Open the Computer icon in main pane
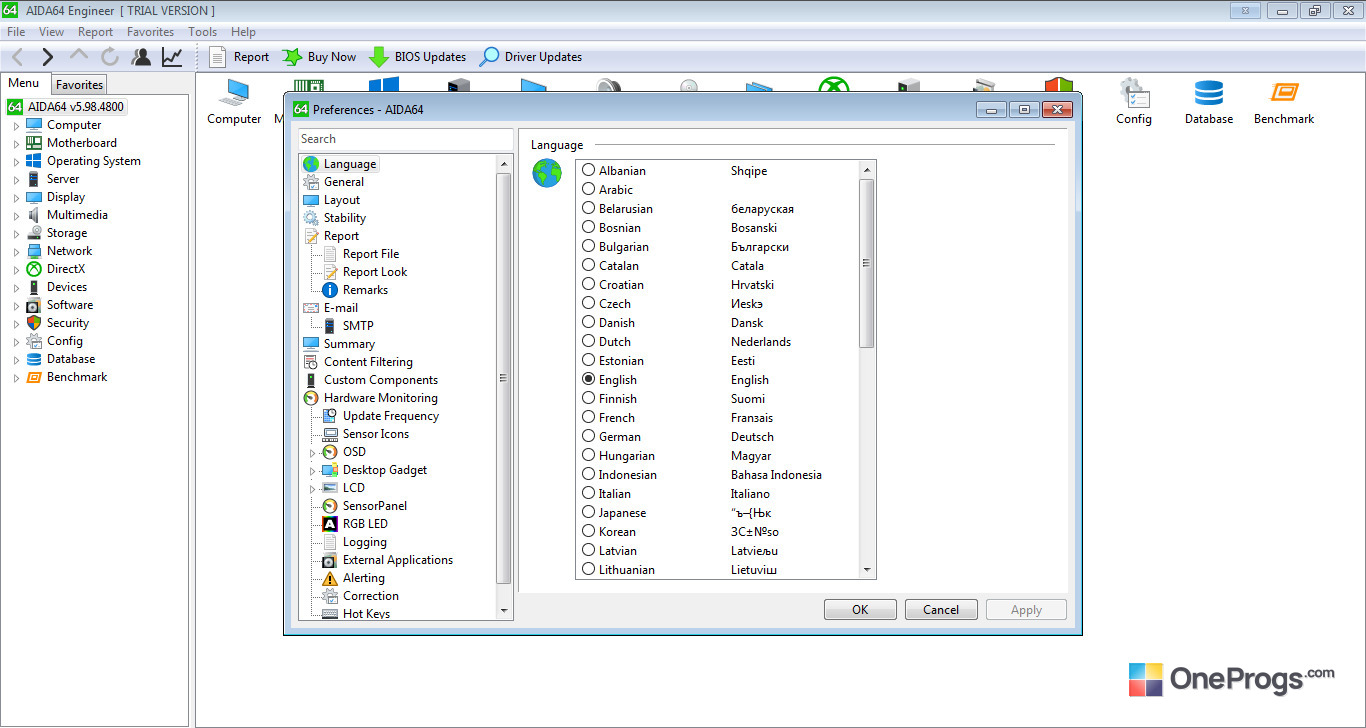This screenshot has width=1366, height=728. [234, 101]
